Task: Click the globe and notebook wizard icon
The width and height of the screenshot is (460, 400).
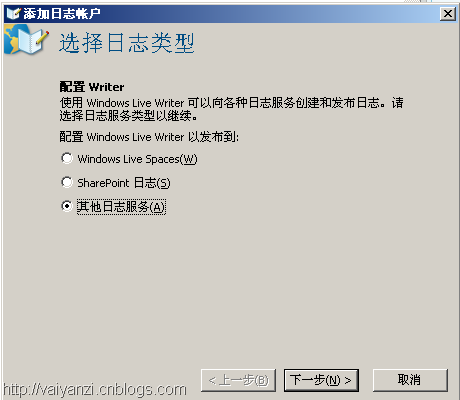Action: (x=27, y=41)
